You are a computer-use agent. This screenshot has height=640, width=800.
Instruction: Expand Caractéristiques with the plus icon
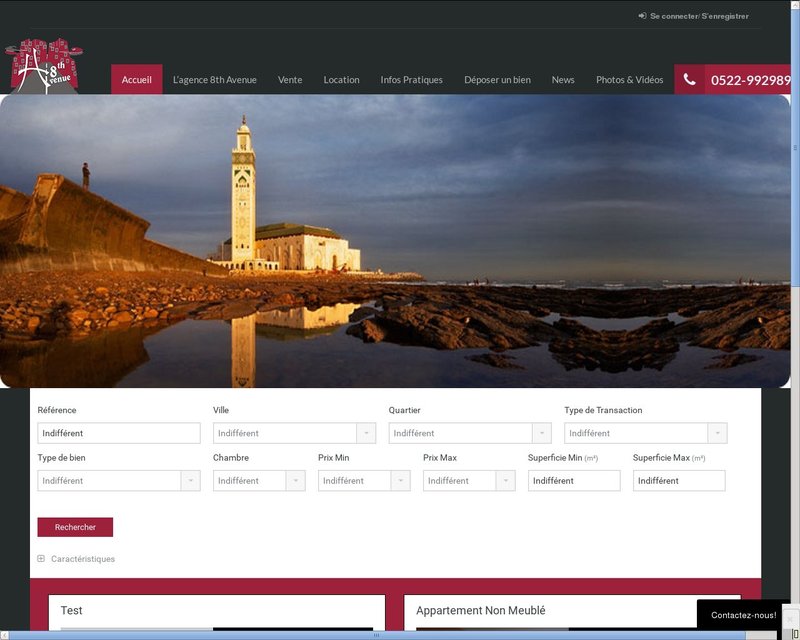tap(41, 558)
